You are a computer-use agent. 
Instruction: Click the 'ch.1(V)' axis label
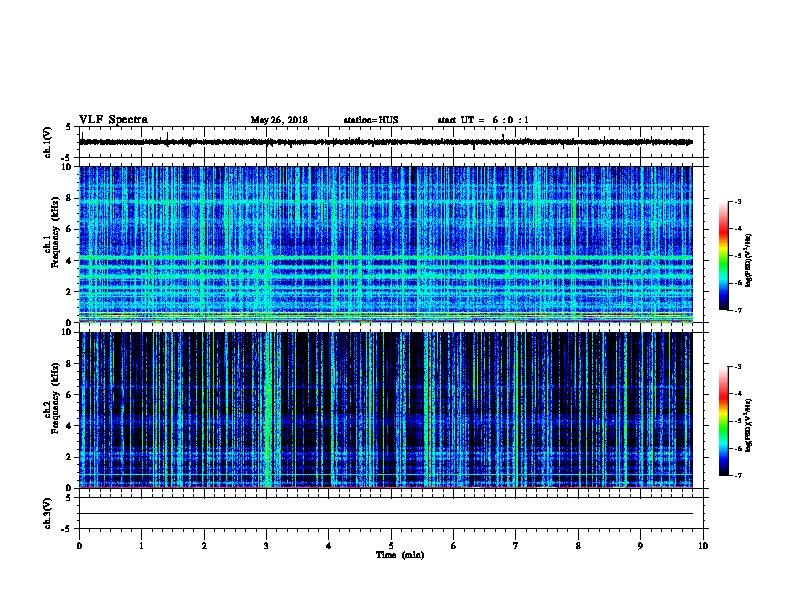coord(48,142)
